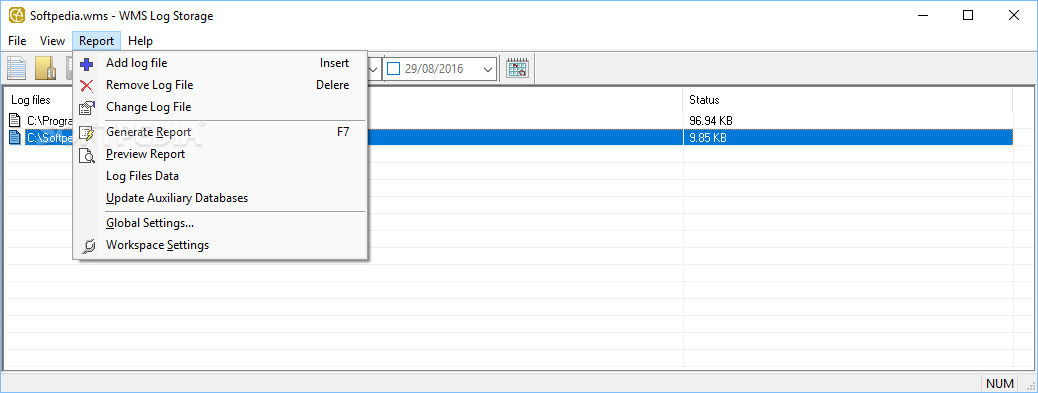Viewport: 1038px width, 393px height.
Task: Click the Status column header
Action: click(847, 100)
